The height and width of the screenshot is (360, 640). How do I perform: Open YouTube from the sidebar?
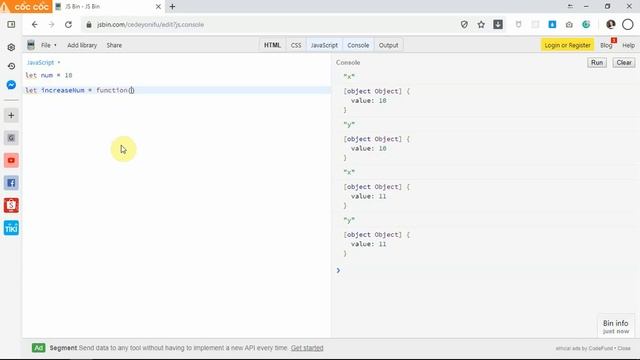point(11,160)
